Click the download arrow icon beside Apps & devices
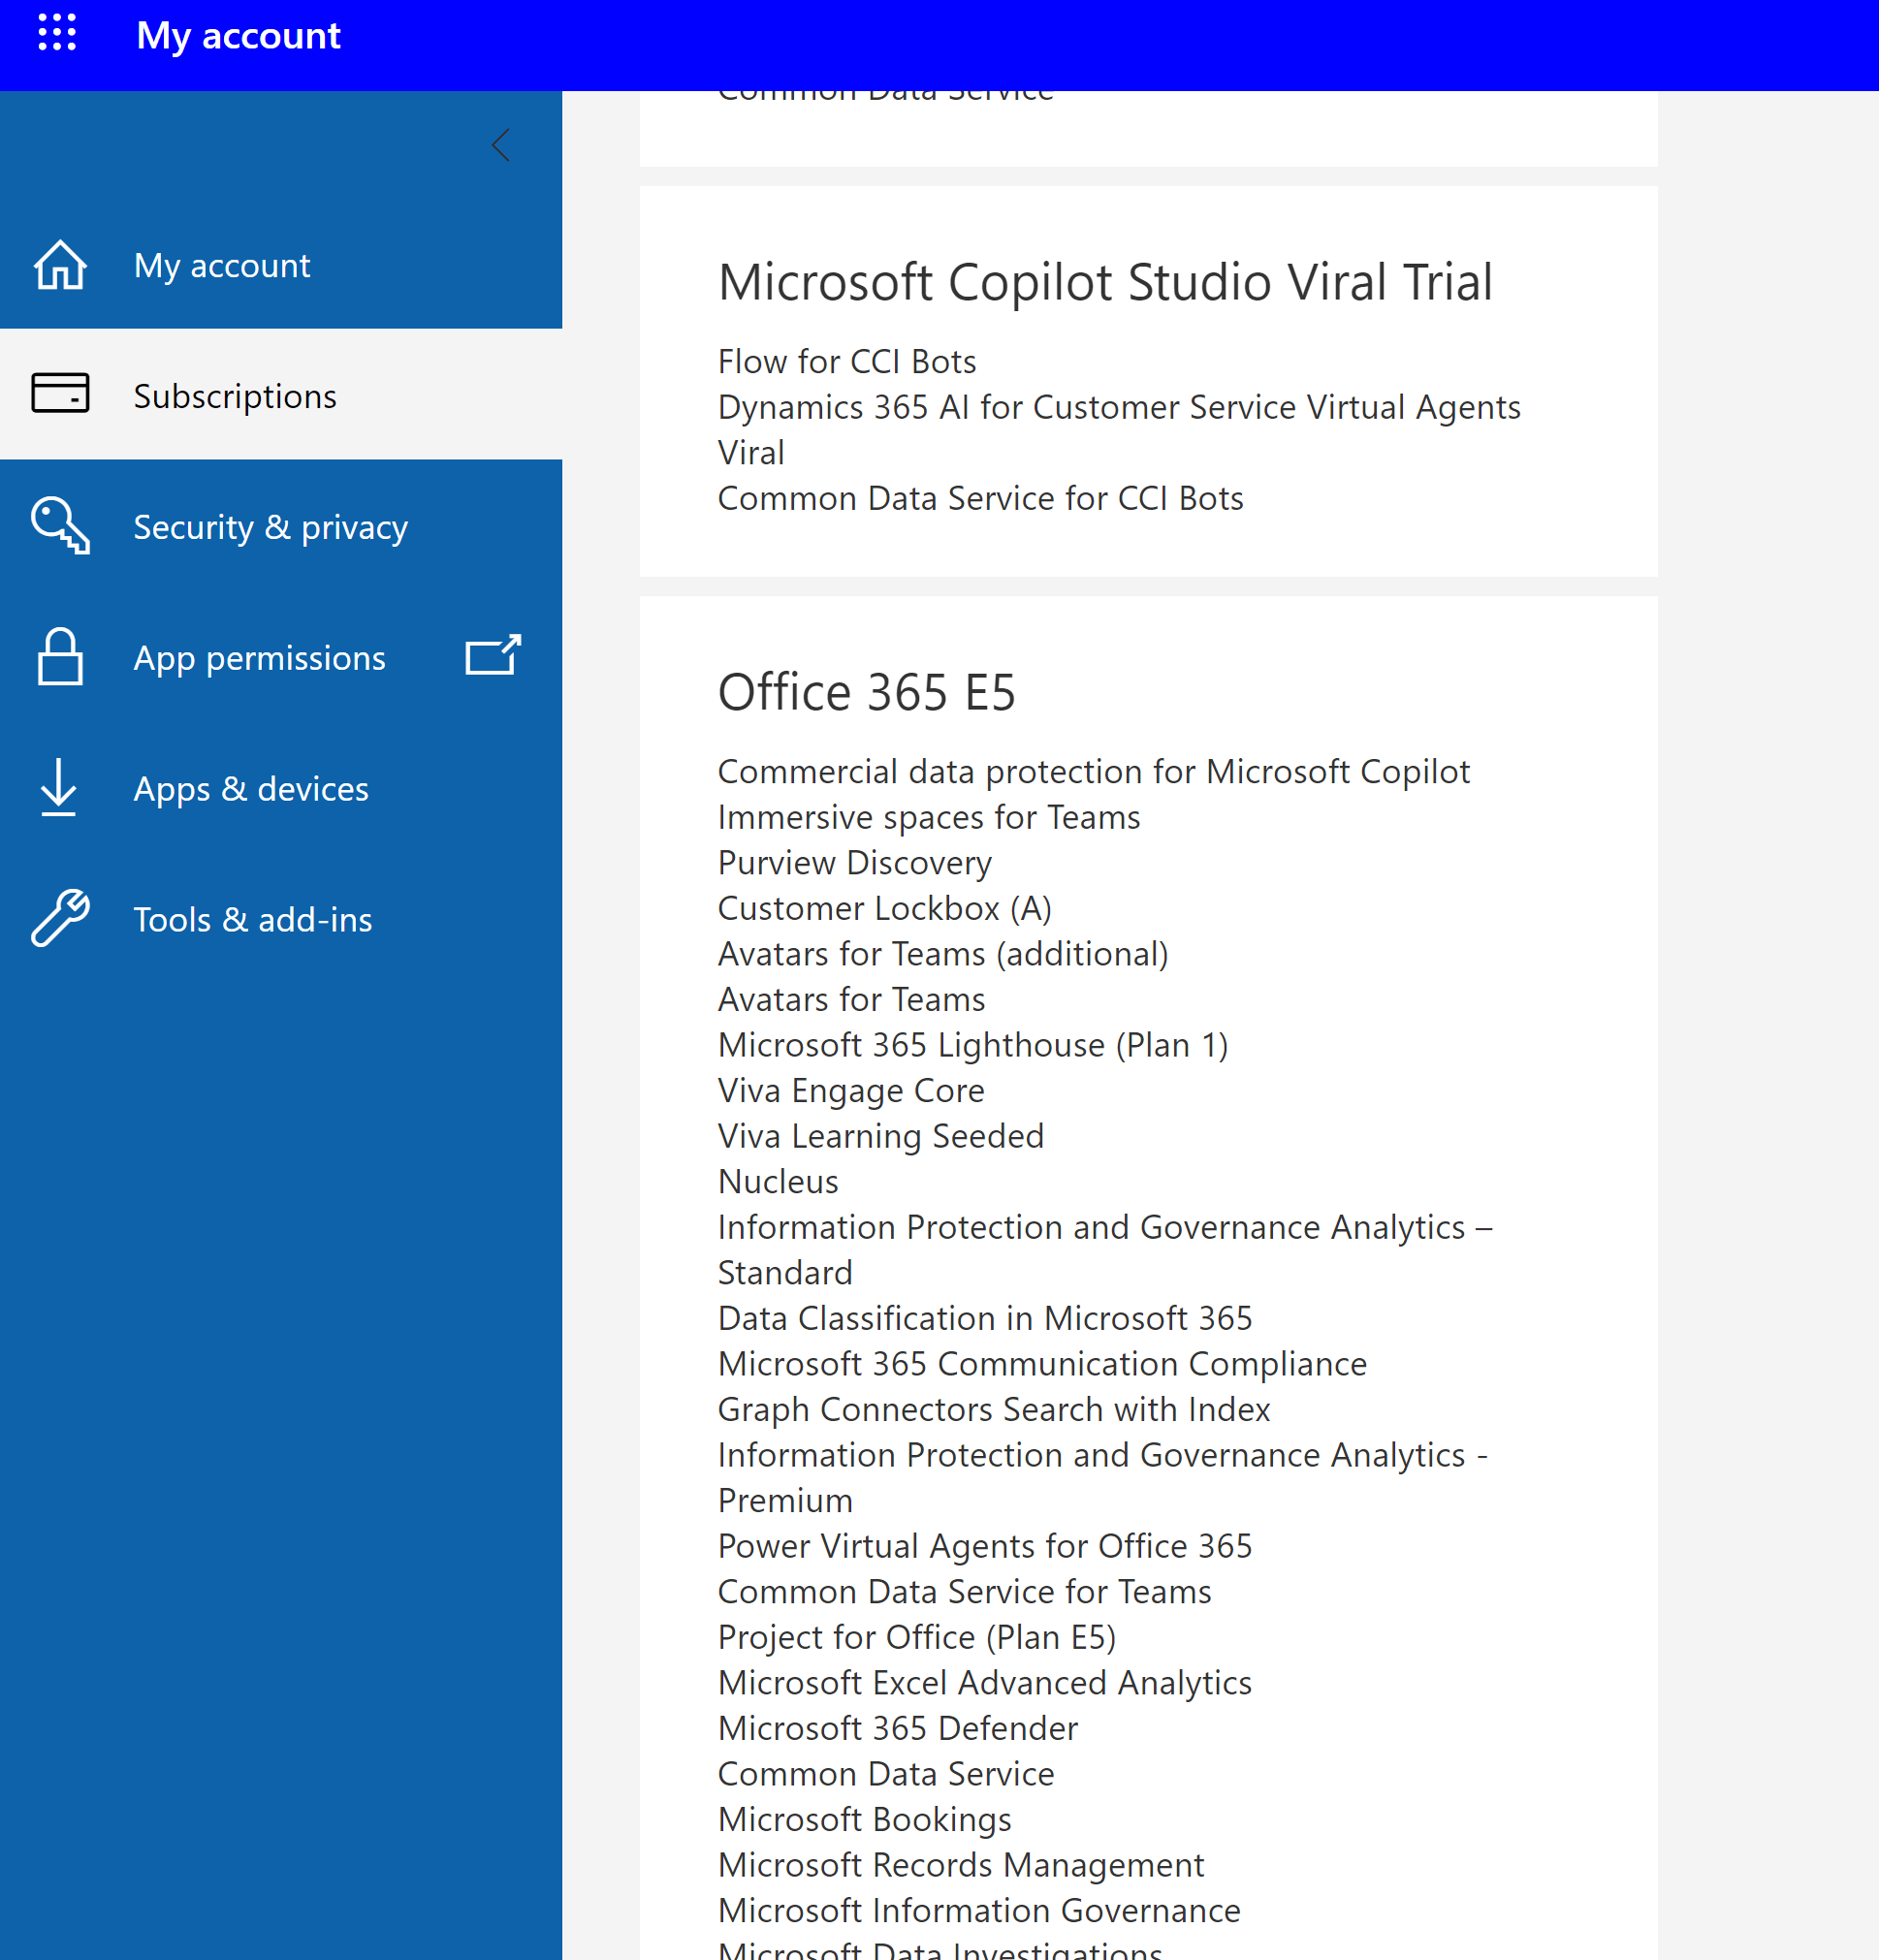The image size is (1879, 1960). (59, 787)
